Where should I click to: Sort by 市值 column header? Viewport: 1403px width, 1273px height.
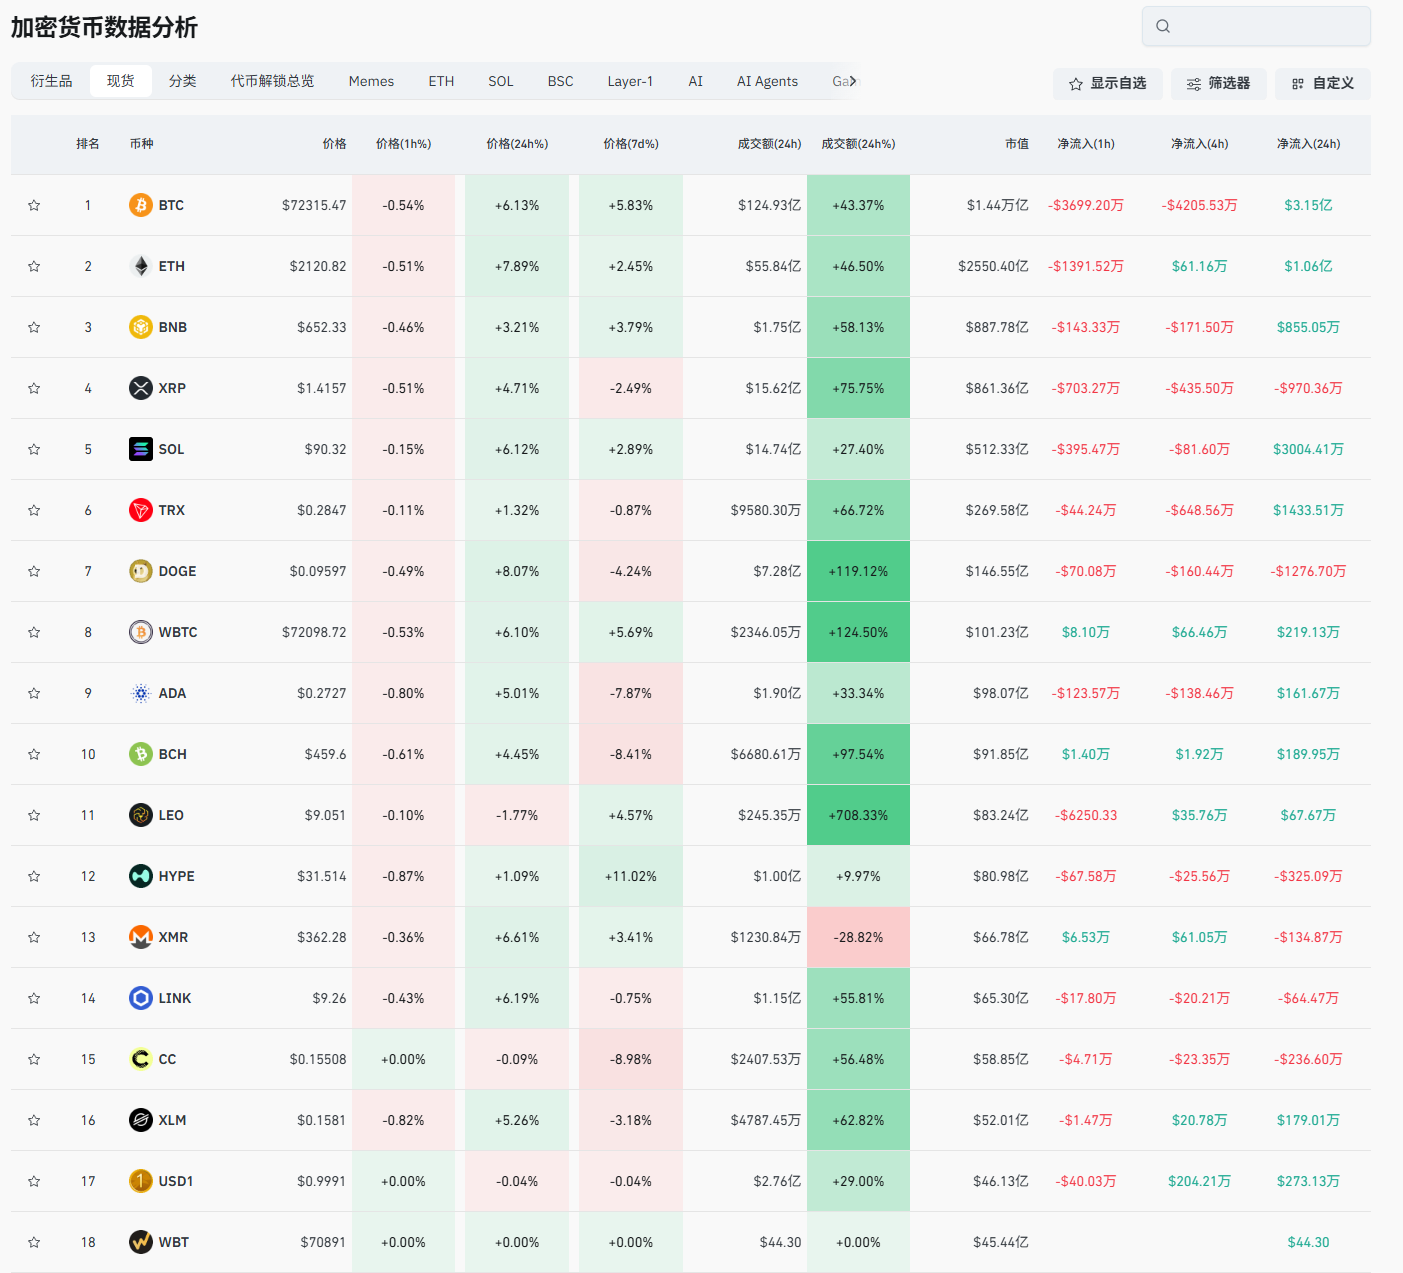[1016, 144]
